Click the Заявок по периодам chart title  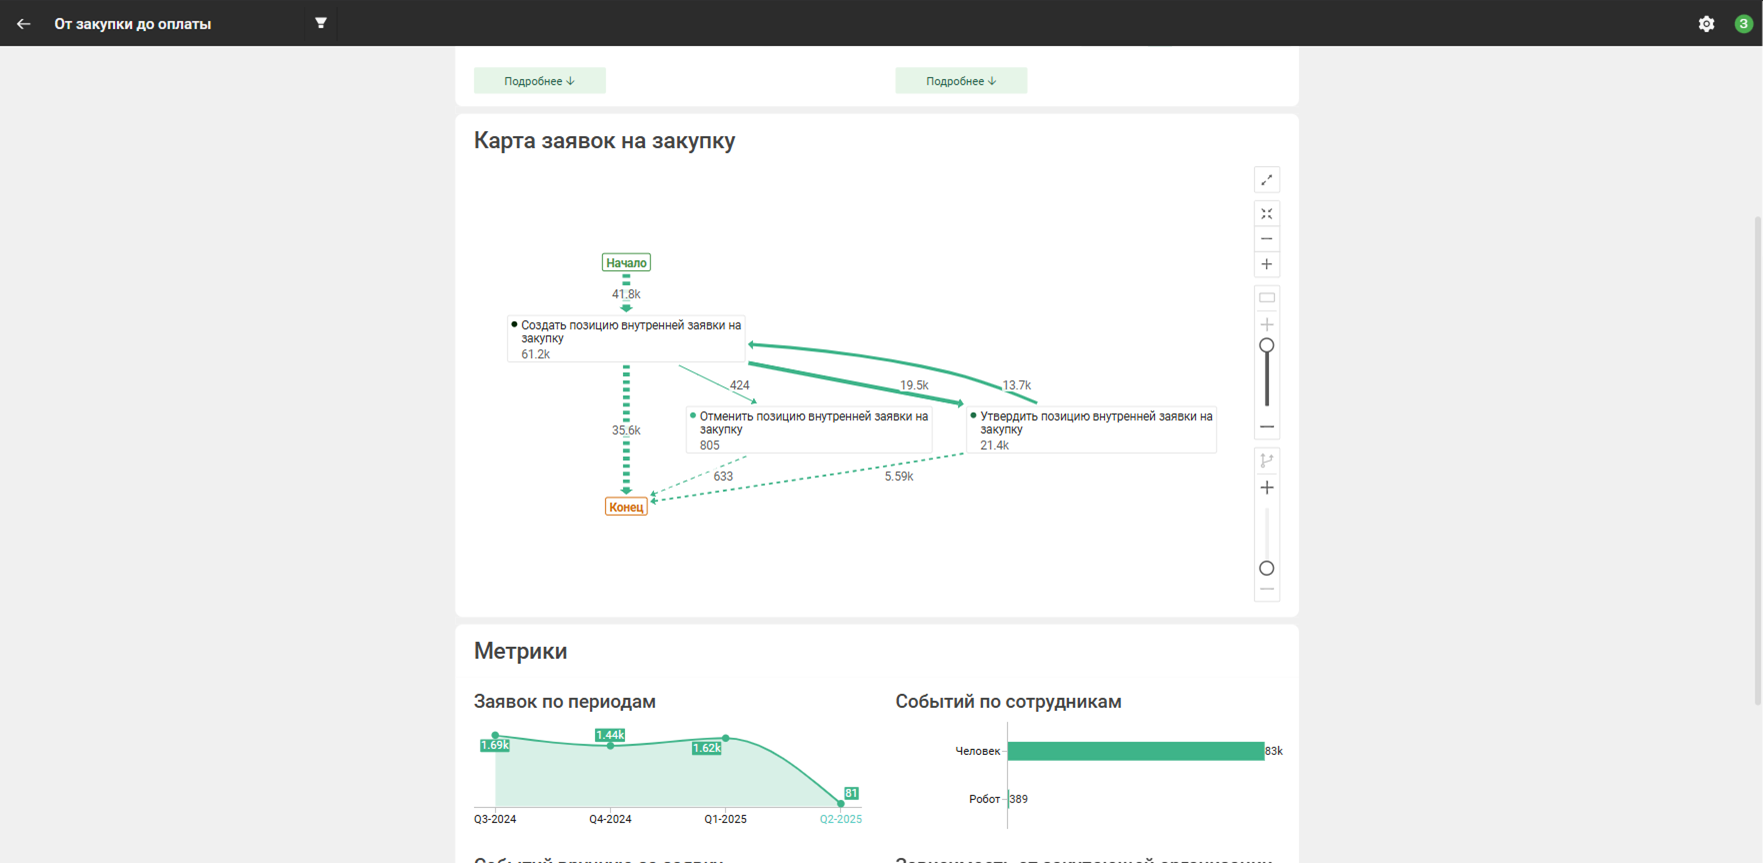point(565,702)
